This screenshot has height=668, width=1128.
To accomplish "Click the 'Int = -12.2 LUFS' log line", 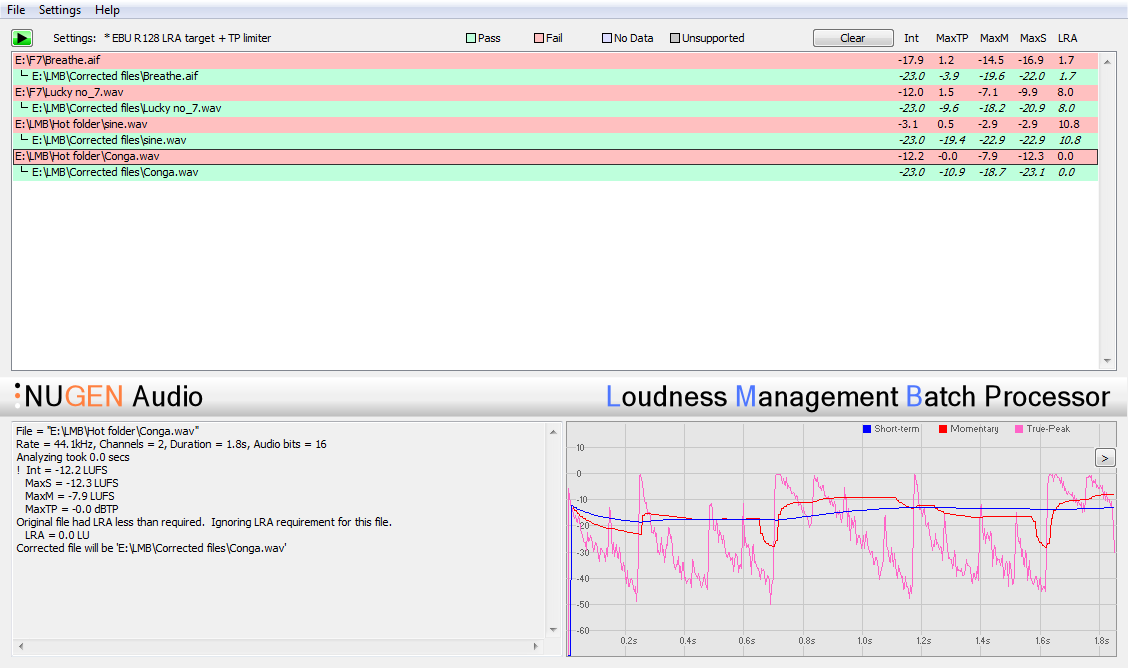I will 67,470.
